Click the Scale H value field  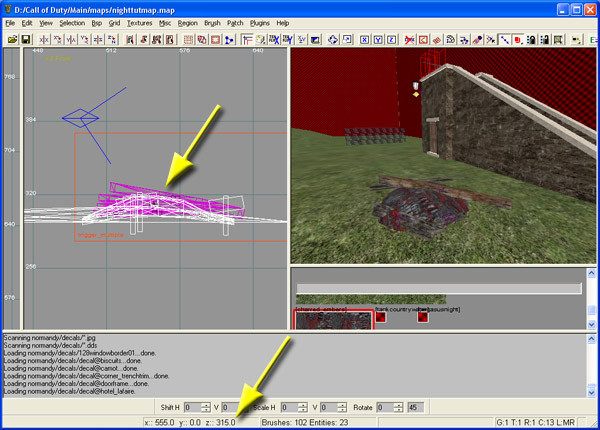(x=290, y=407)
